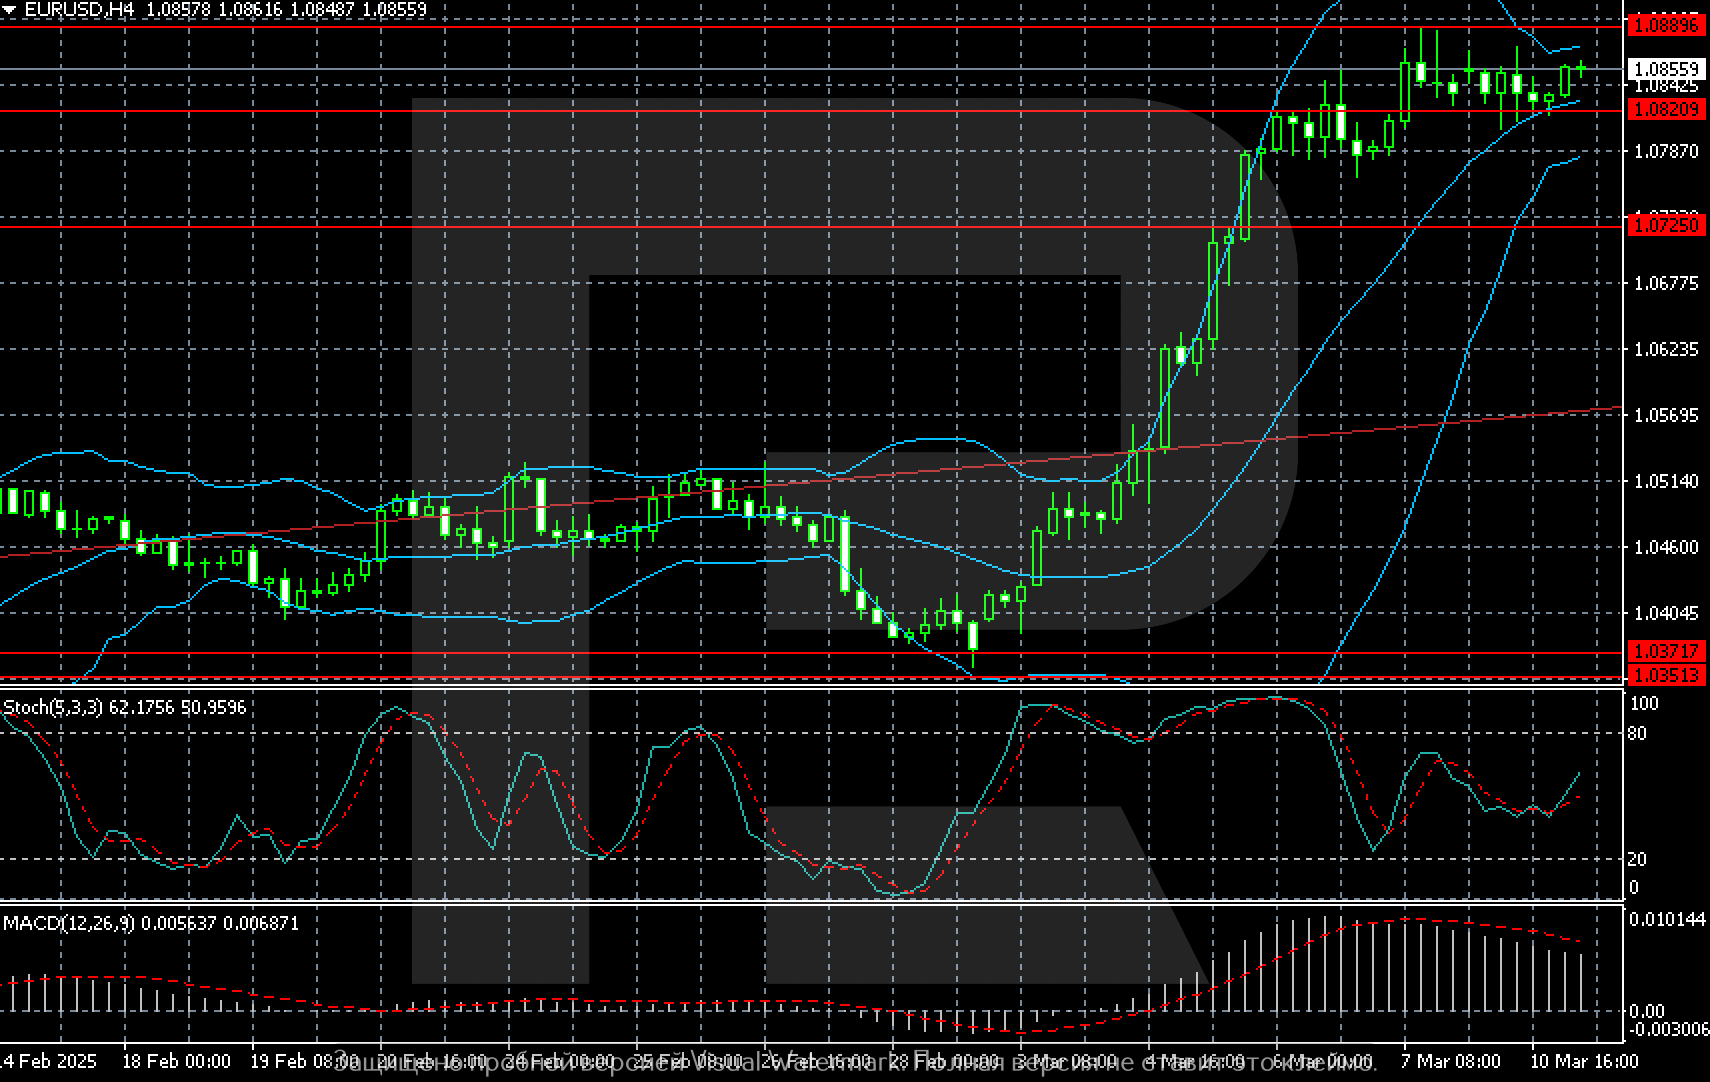Click the MACD(12,26,9) indicator label

click(68, 924)
